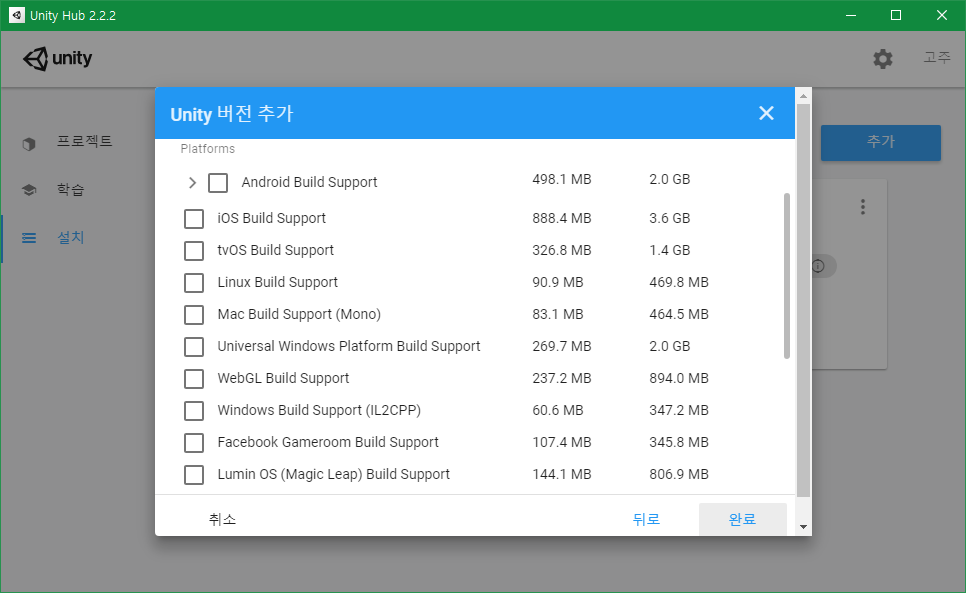Click outer dialog scrollbar down arrow
This screenshot has height=593, width=966.
click(803, 526)
